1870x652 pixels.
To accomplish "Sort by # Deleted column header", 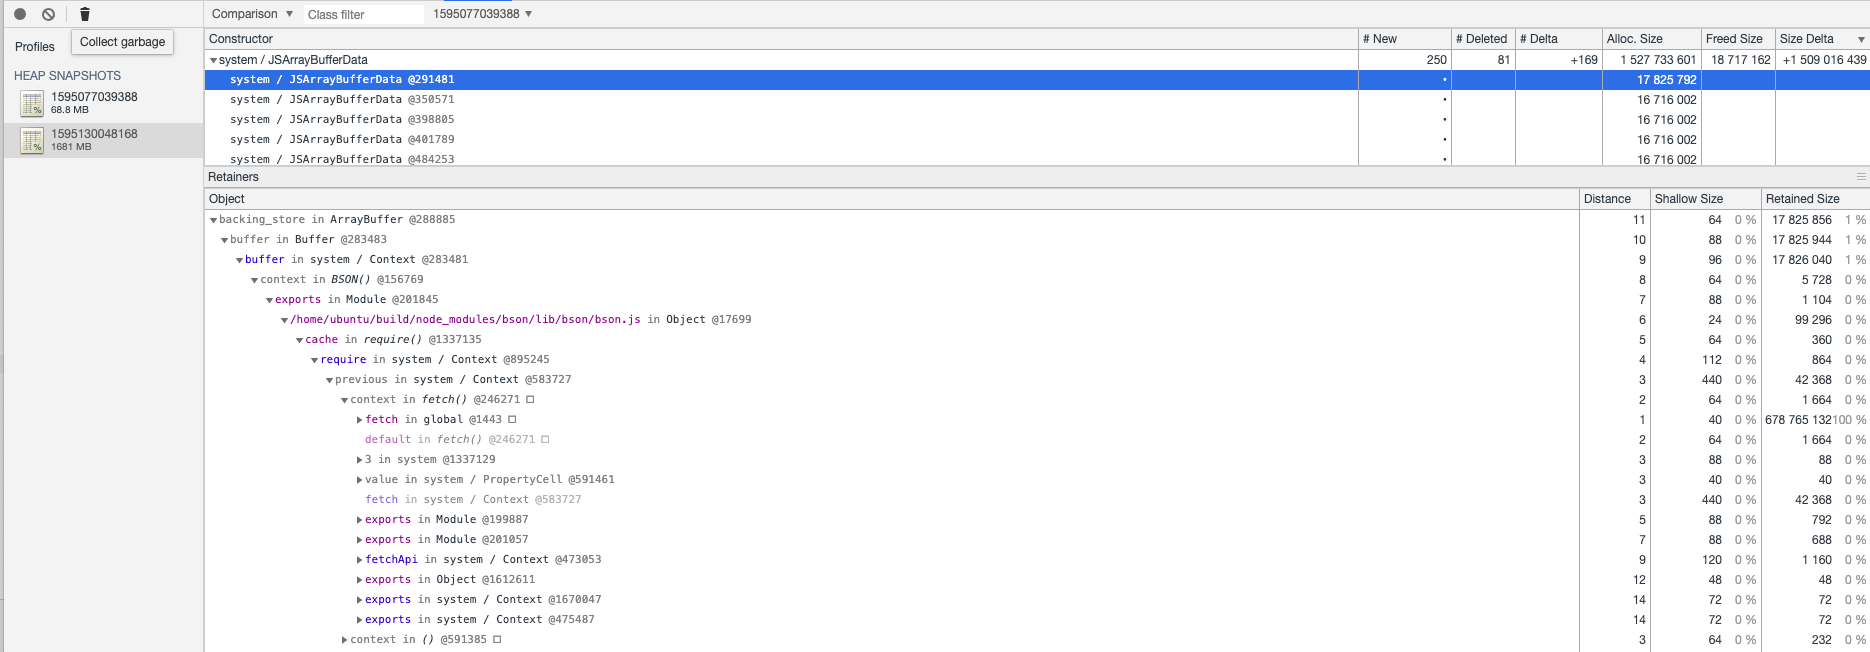I will (x=1483, y=39).
